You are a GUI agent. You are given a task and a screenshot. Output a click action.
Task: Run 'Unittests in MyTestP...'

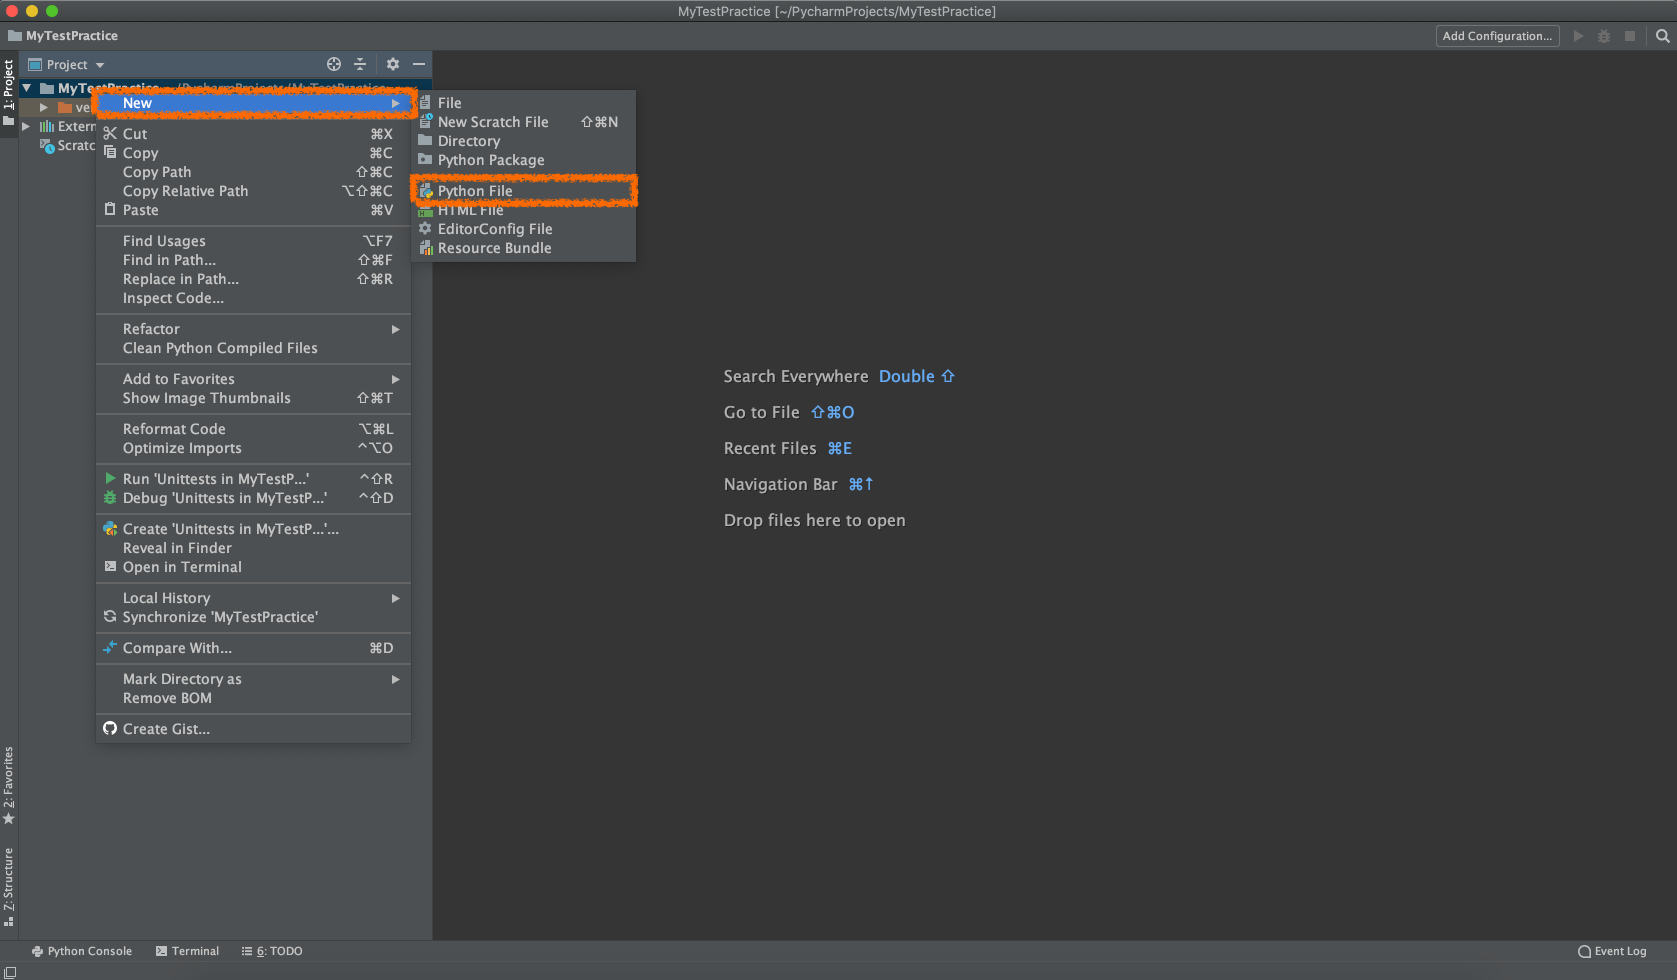[253, 479]
